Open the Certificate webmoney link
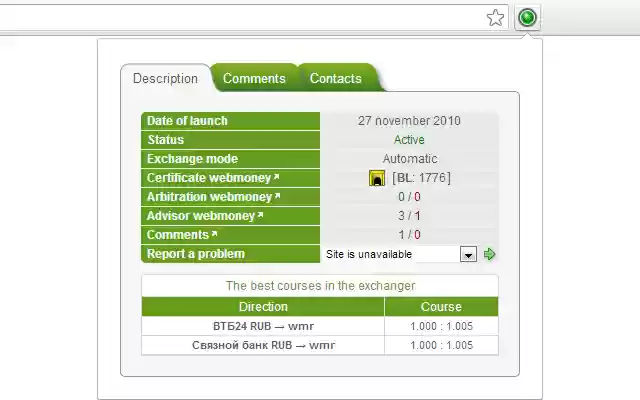This screenshot has width=640, height=400. pos(213,178)
